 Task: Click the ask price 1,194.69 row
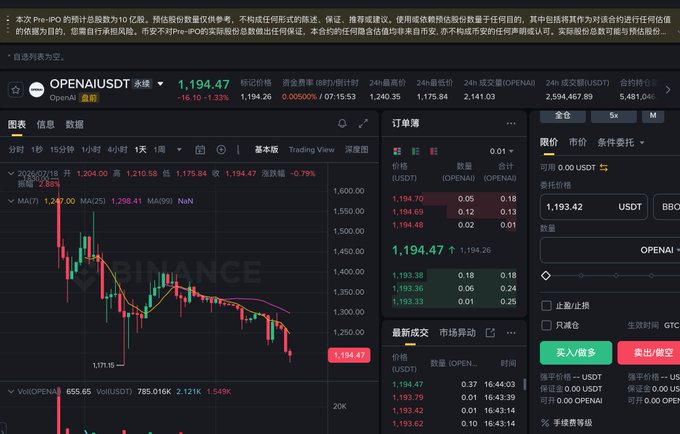pyautogui.click(x=454, y=212)
